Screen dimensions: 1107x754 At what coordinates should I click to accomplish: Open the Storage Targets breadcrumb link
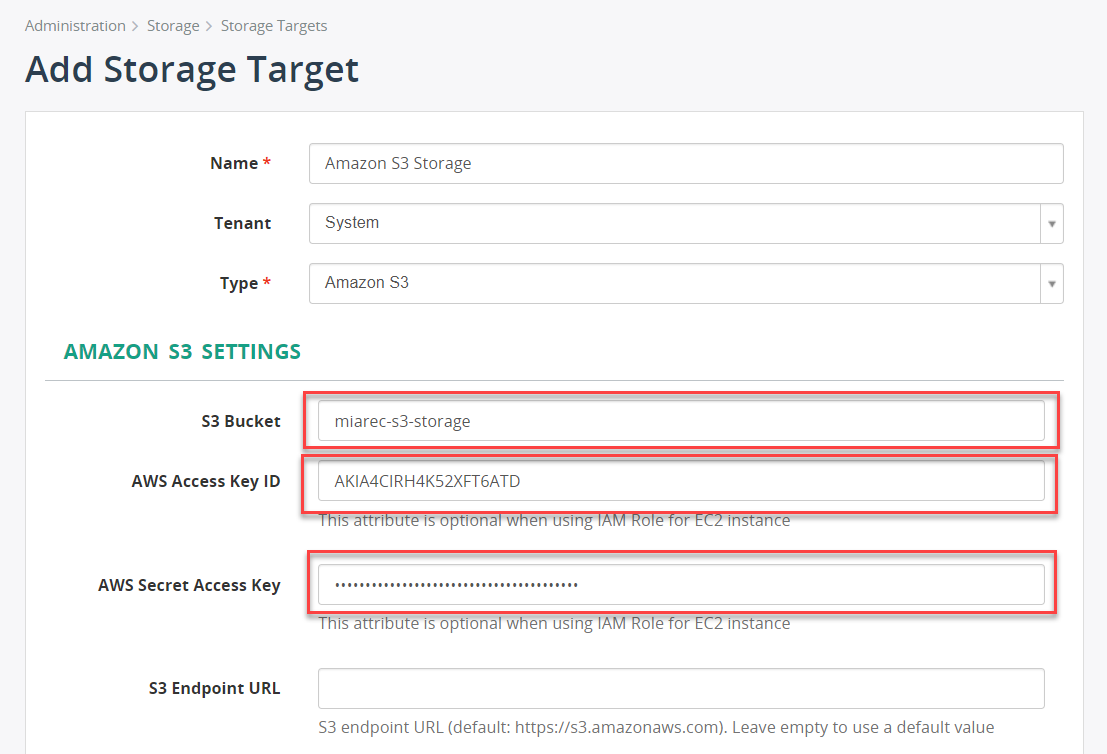point(274,26)
